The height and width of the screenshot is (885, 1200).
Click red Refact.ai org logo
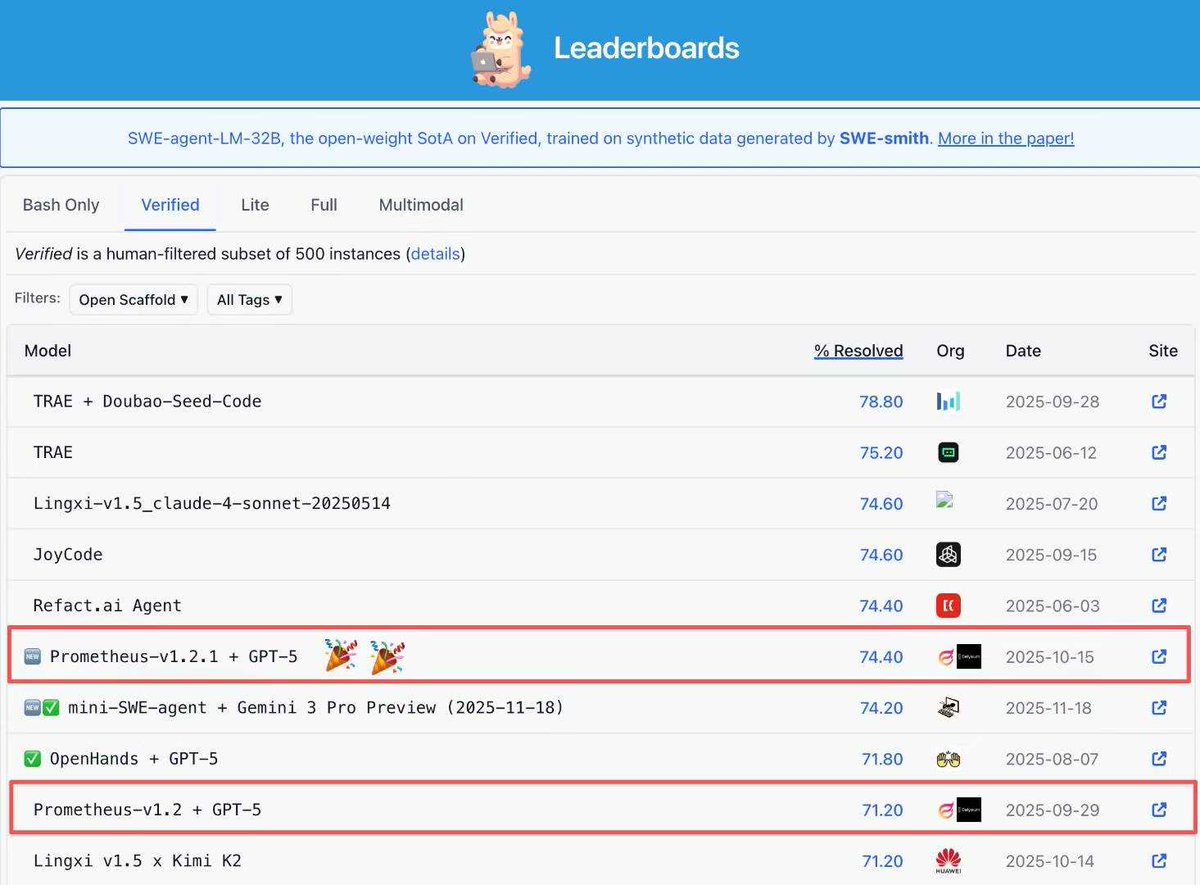(x=948, y=605)
